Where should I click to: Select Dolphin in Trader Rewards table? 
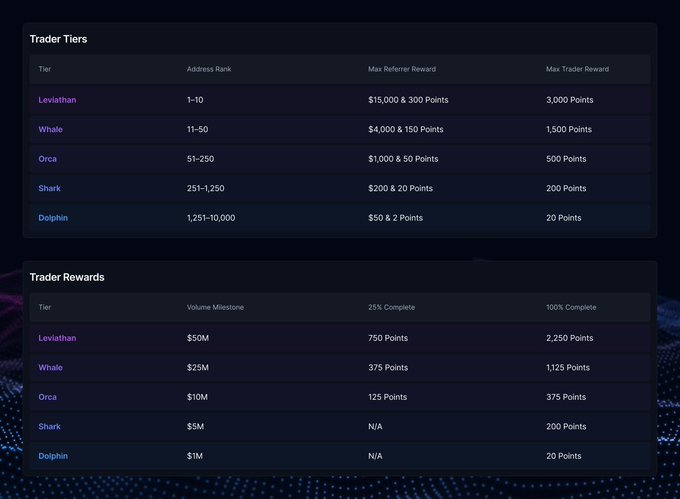[53, 456]
